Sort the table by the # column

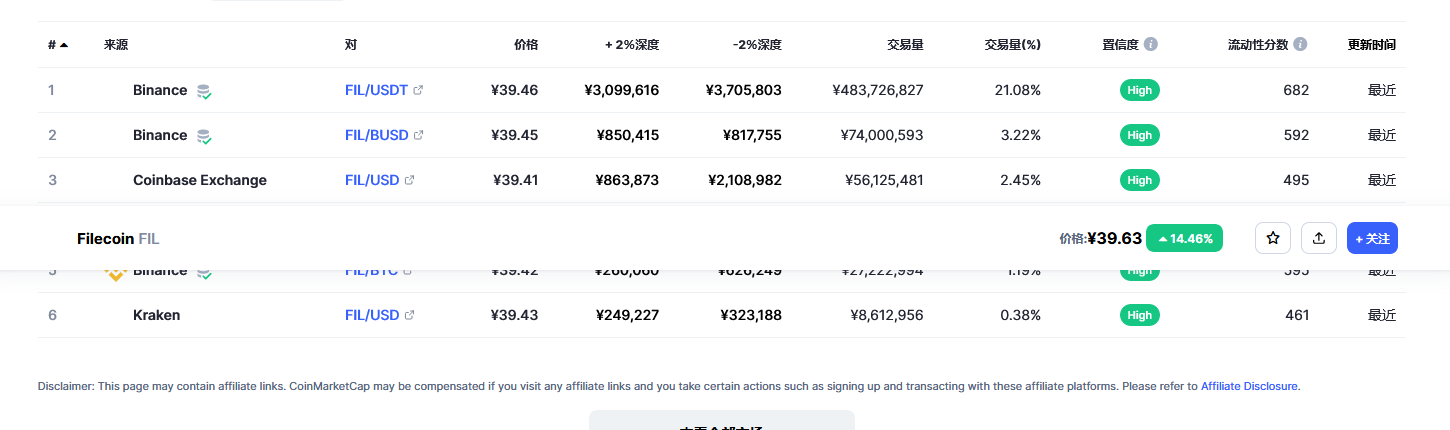[57, 45]
